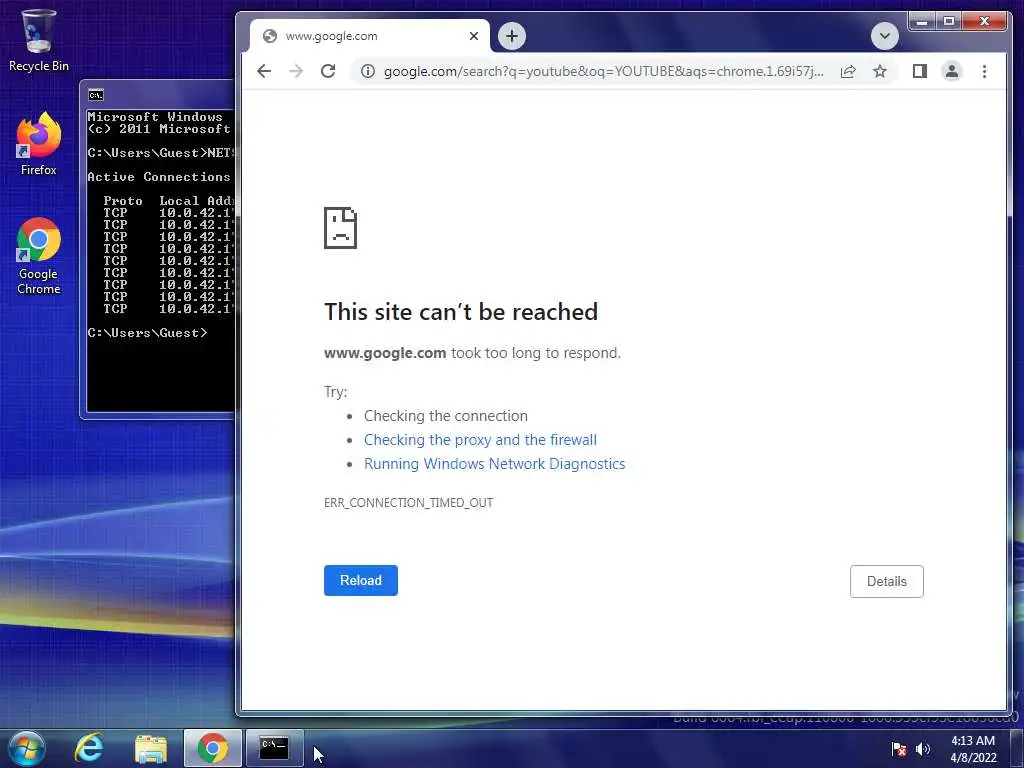Viewport: 1024px width, 768px height.
Task: Open the Windows Start orb
Action: (27, 748)
